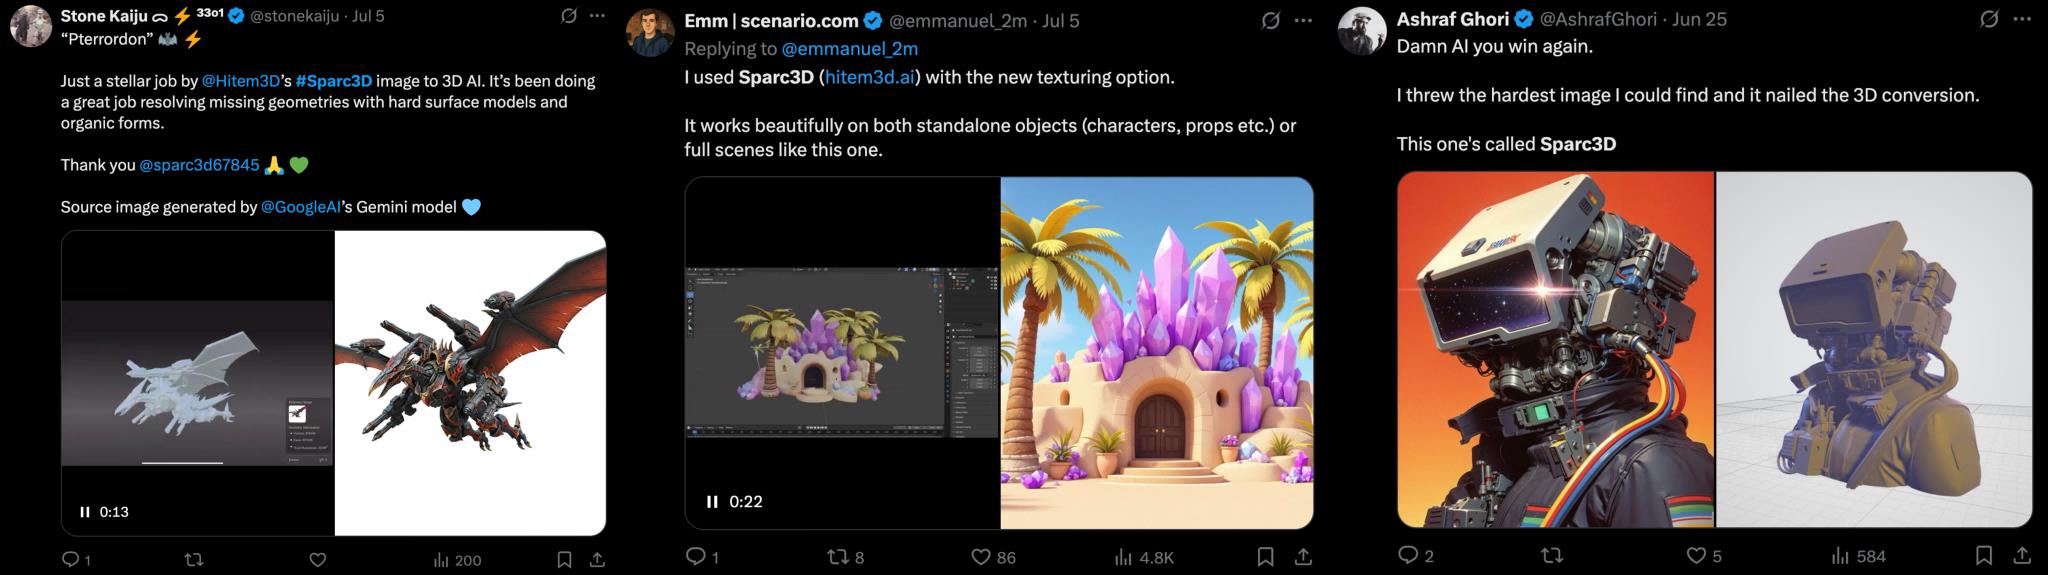Open the #Sparc3D hashtag link
Screen dimensions: 2048x575
click(334, 81)
